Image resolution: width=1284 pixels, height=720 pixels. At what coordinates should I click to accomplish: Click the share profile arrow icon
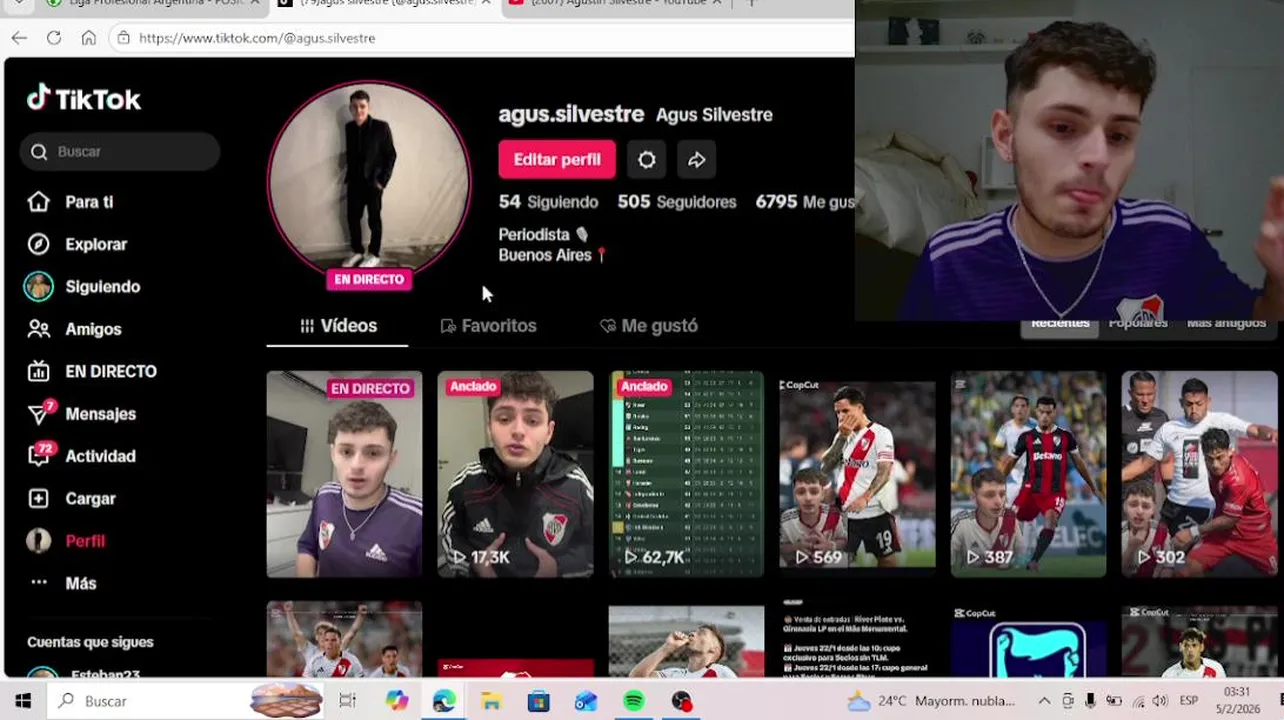[697, 160]
